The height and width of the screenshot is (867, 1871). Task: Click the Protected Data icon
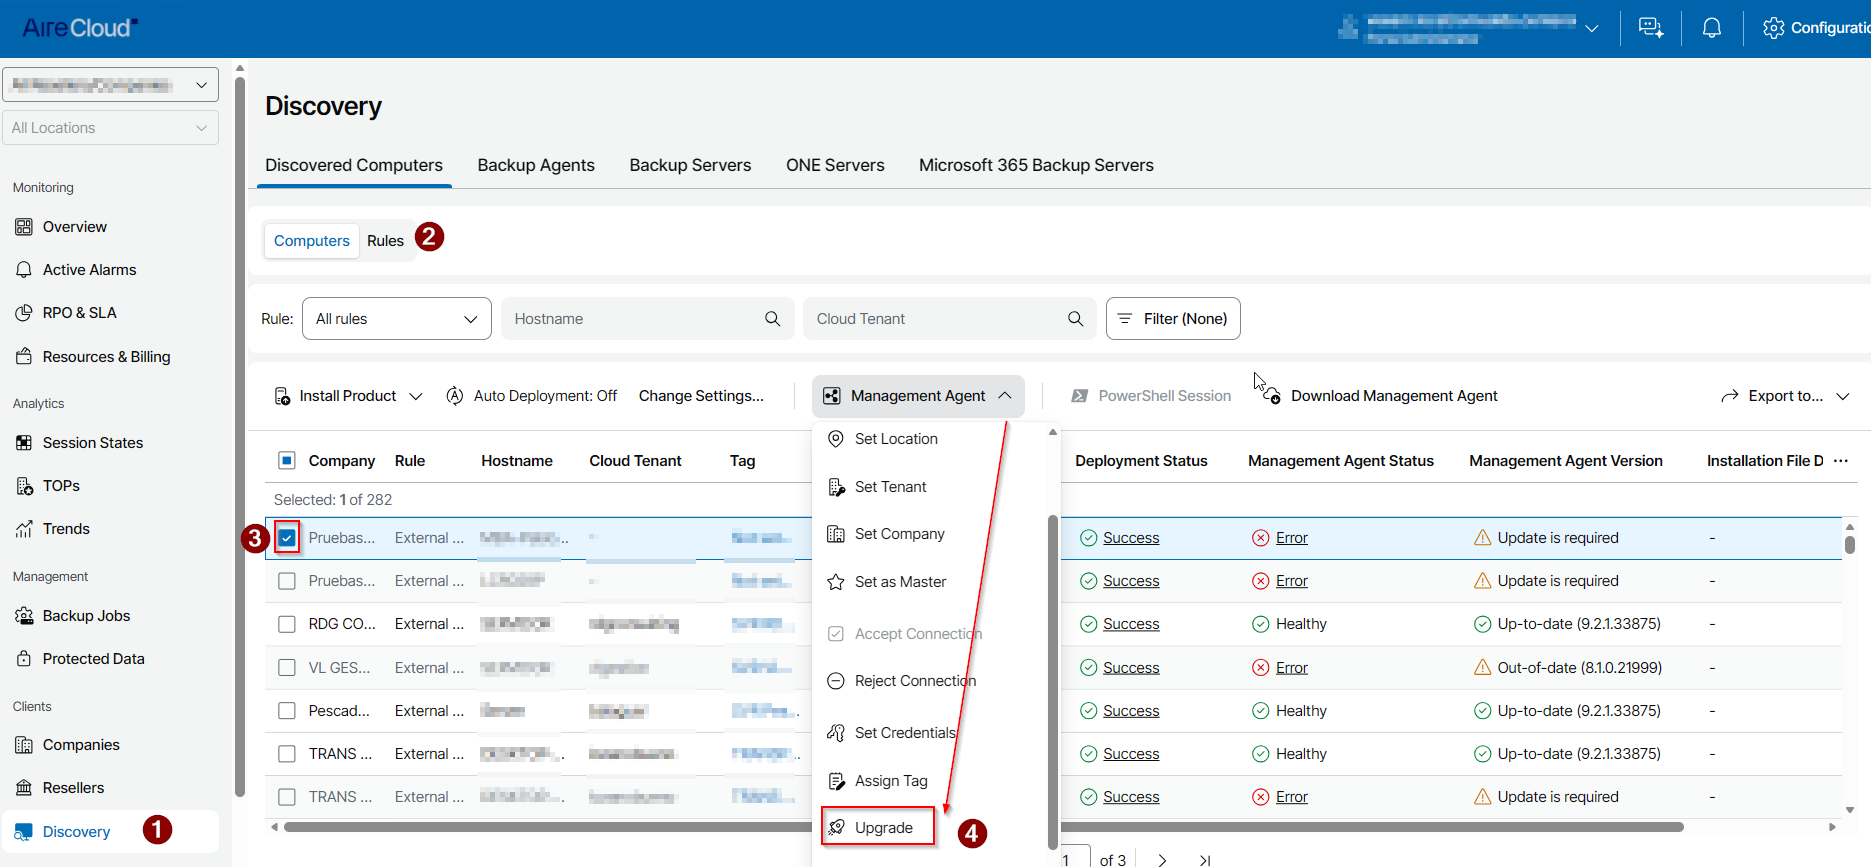(x=24, y=659)
